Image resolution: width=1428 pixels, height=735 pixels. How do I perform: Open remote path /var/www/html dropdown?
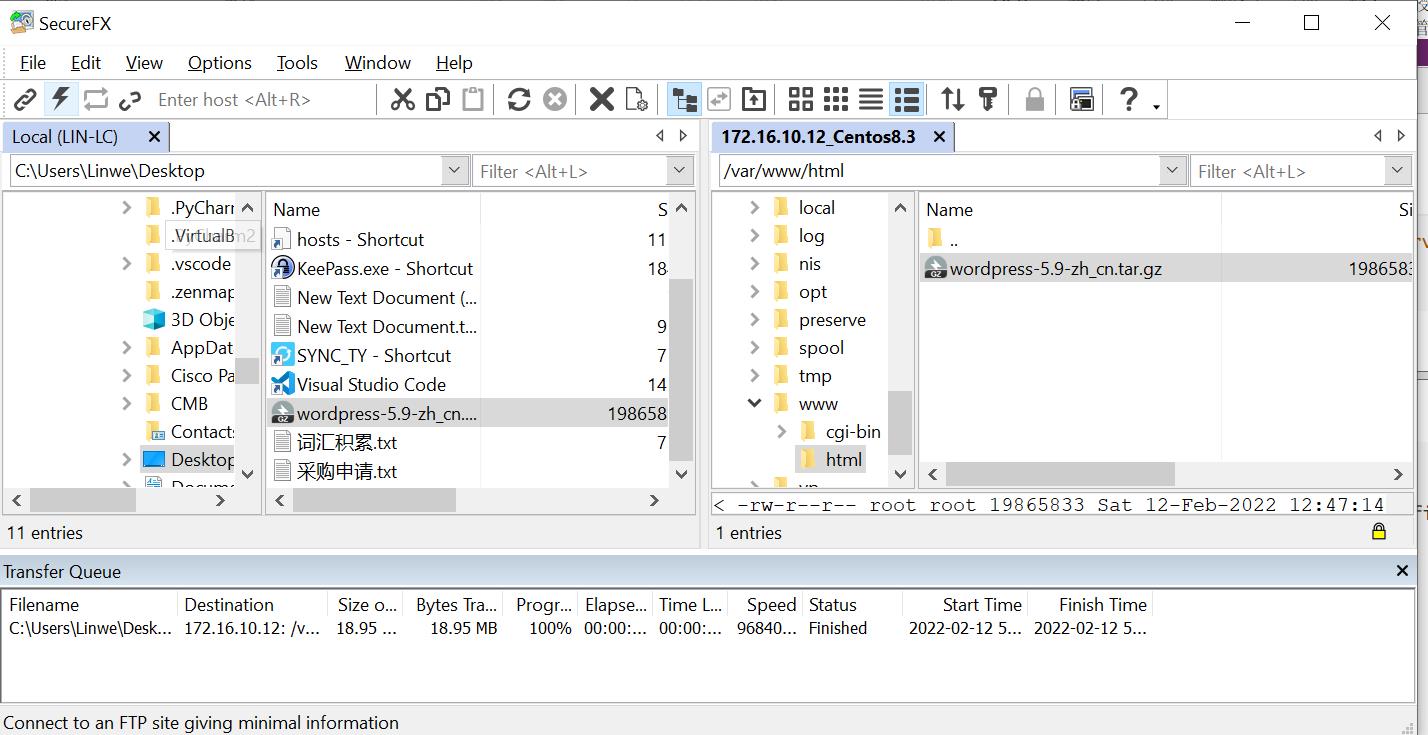(1174, 171)
